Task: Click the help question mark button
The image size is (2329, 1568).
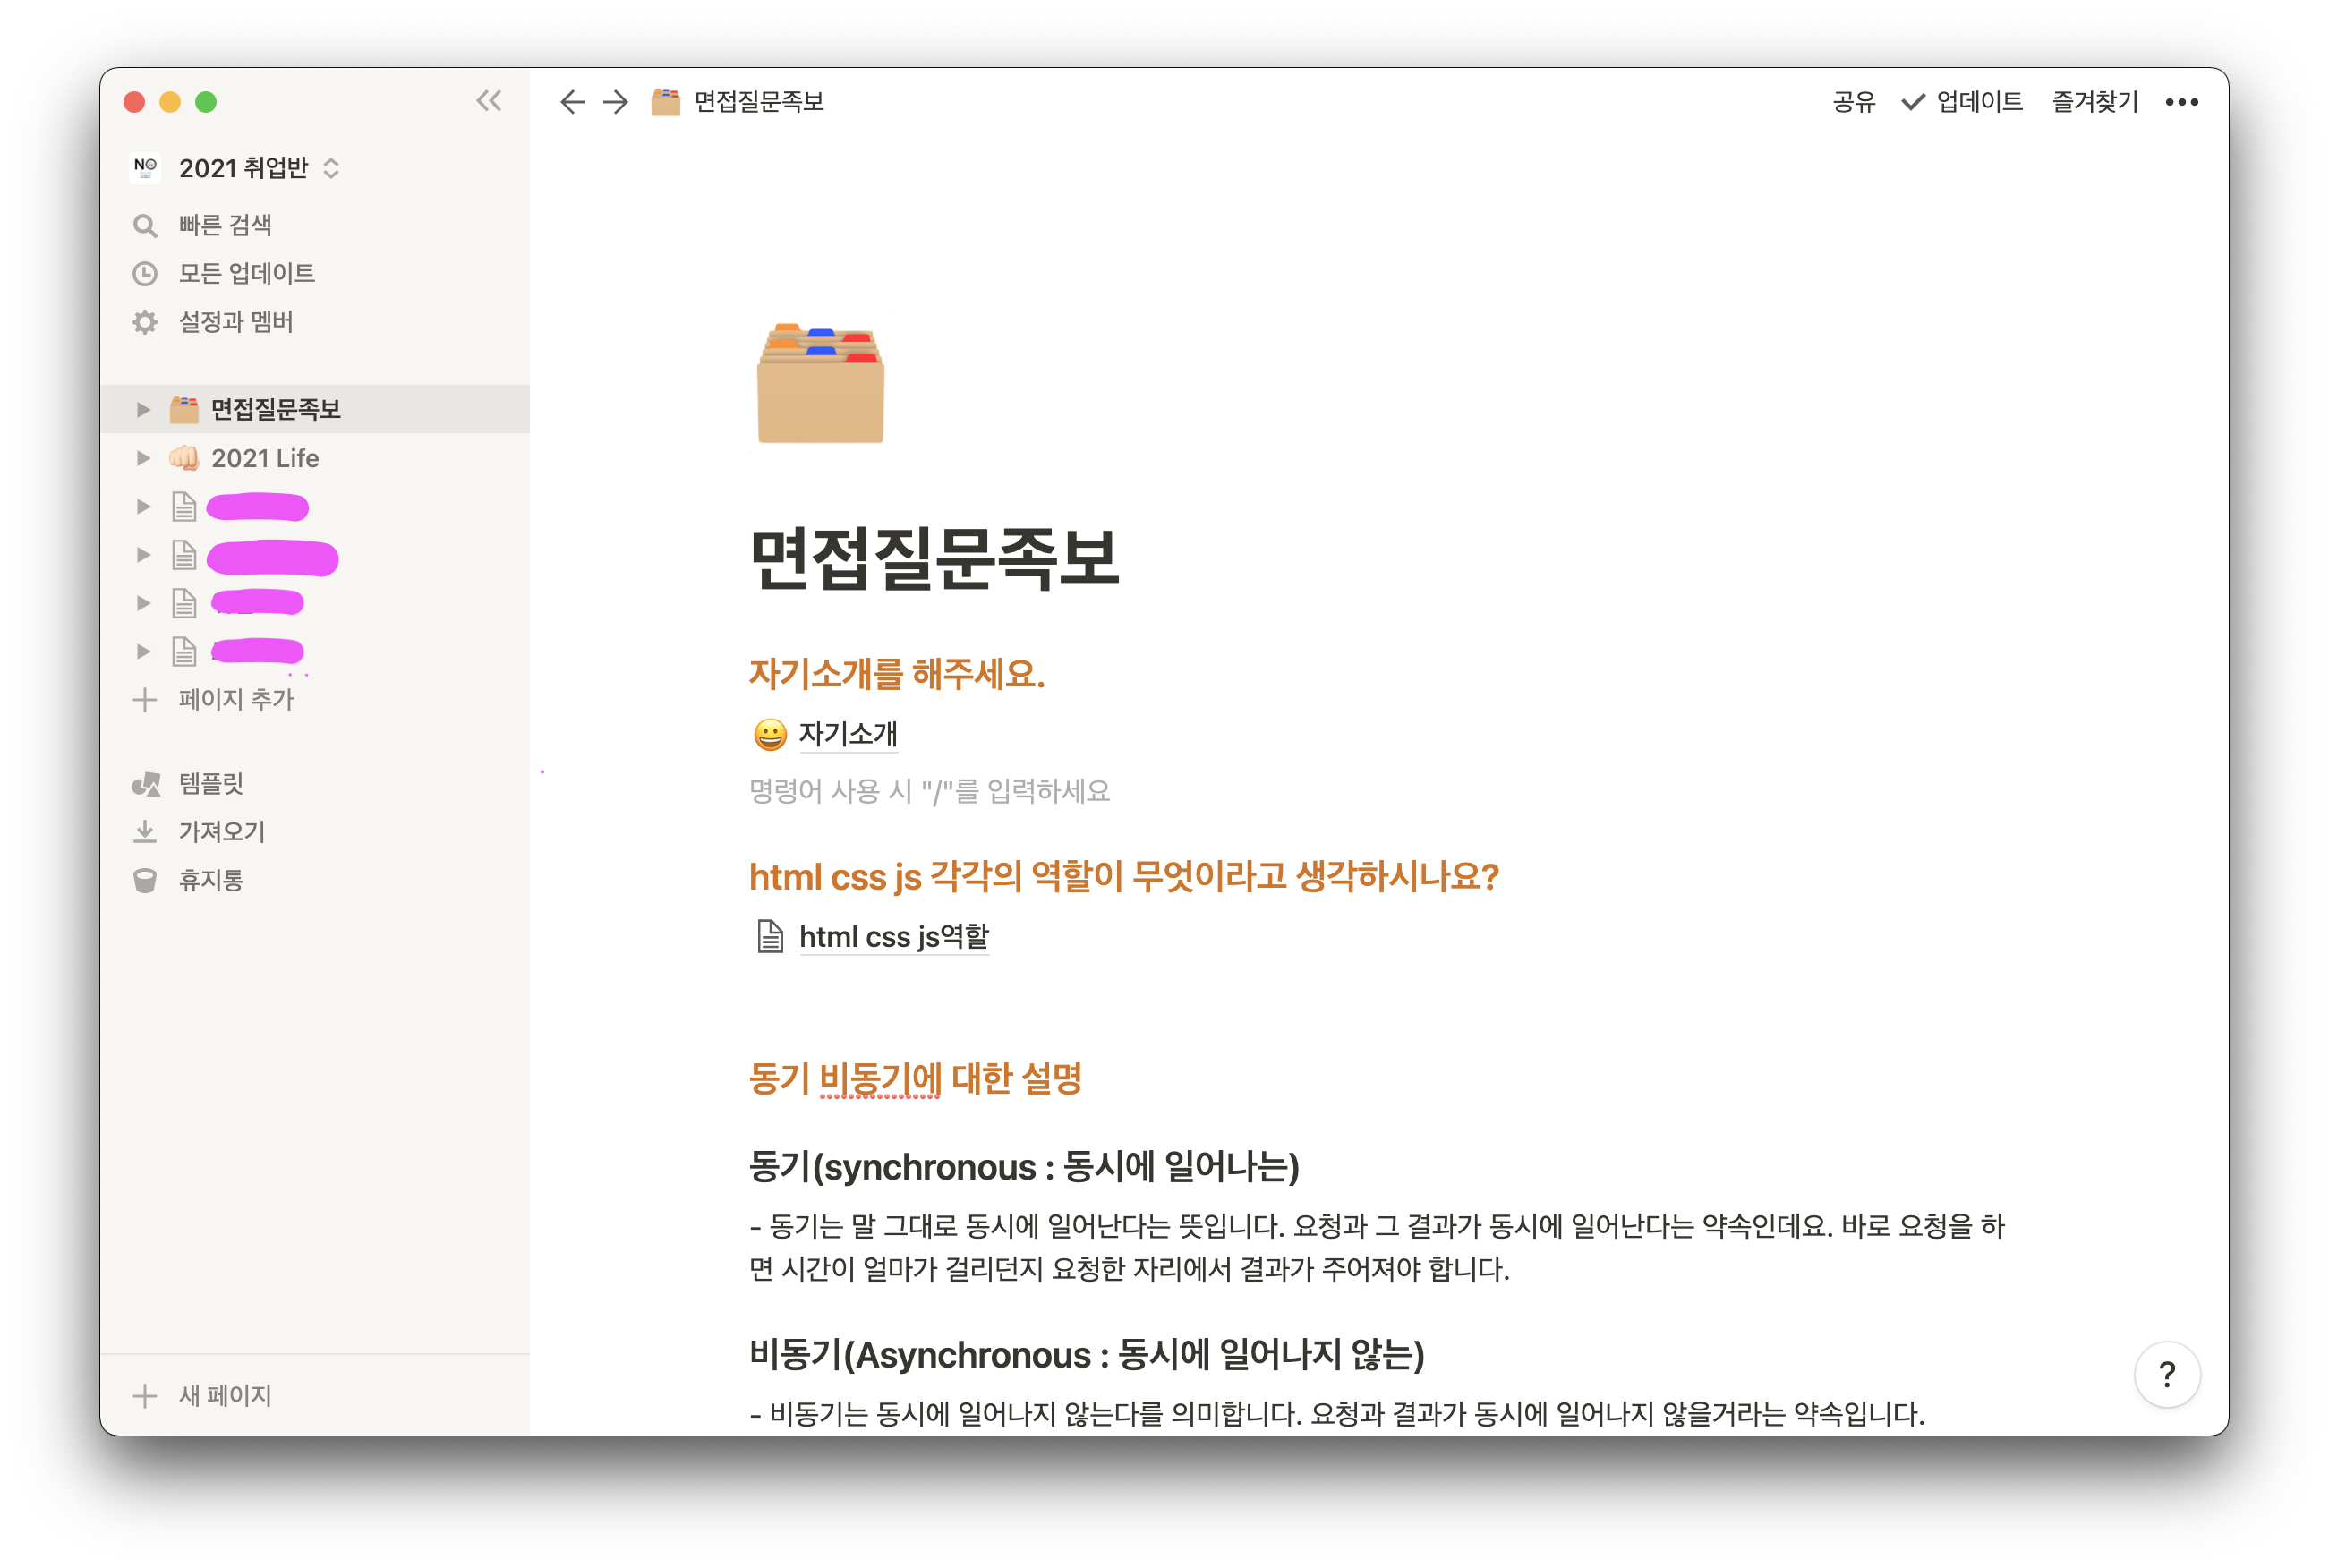Action: (2166, 1375)
